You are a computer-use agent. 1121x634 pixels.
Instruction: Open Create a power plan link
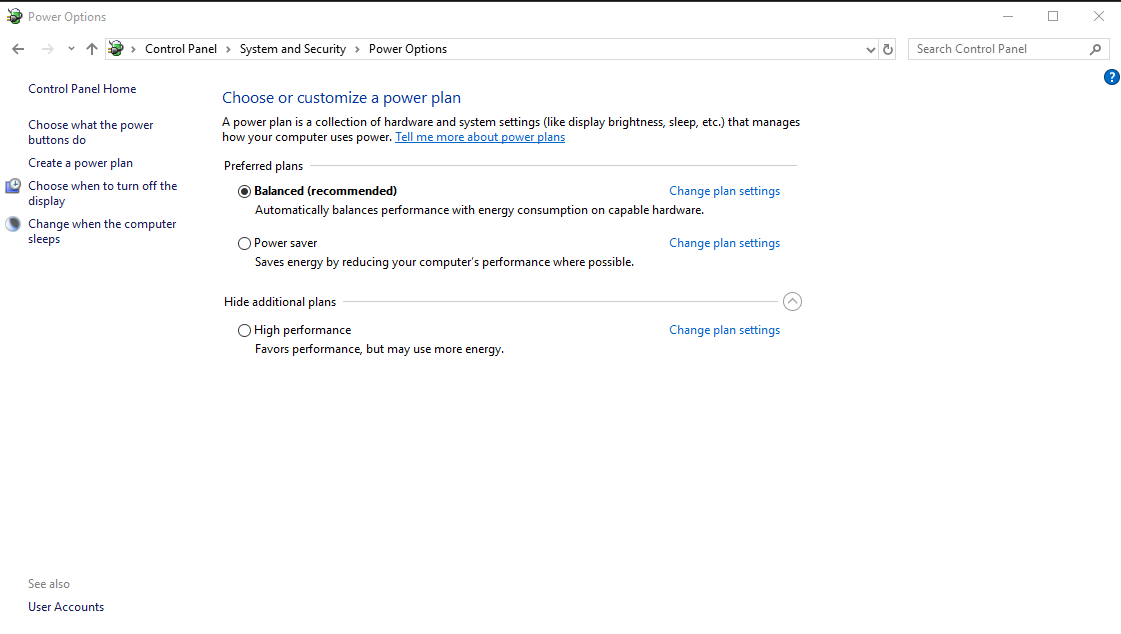click(x=80, y=163)
